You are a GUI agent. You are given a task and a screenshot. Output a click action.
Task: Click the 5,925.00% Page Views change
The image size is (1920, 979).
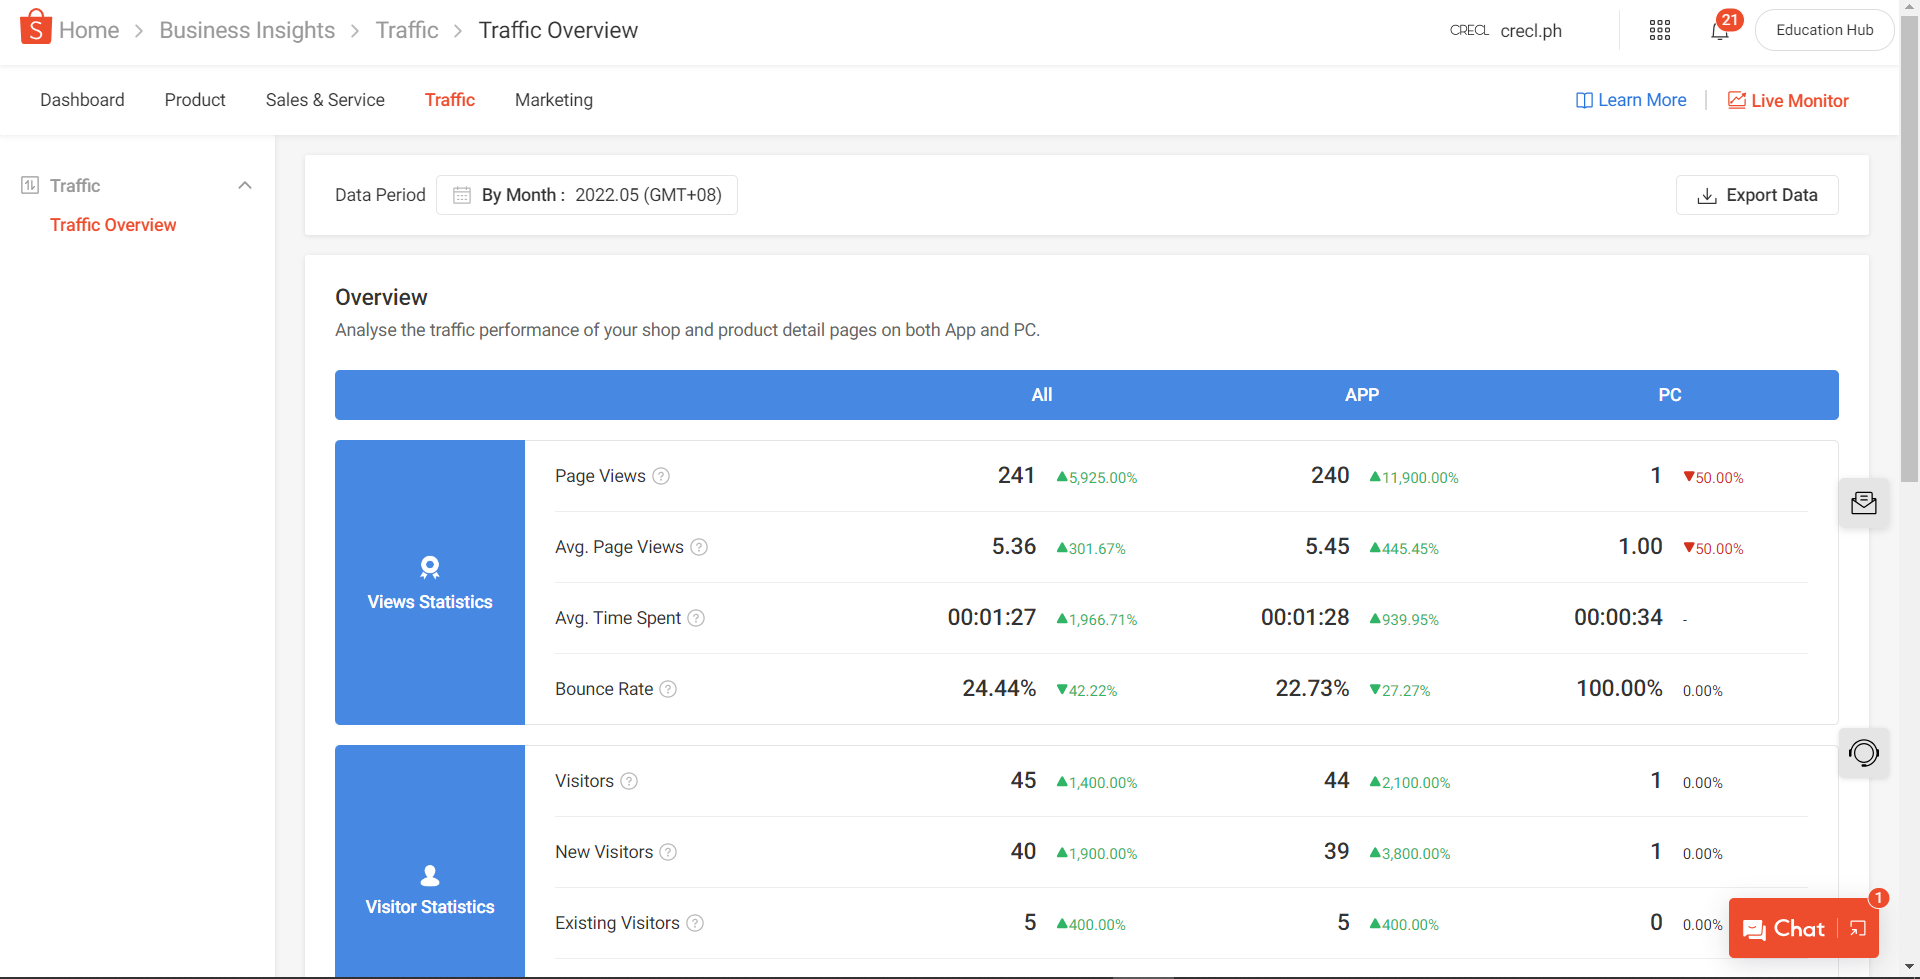1097,478
